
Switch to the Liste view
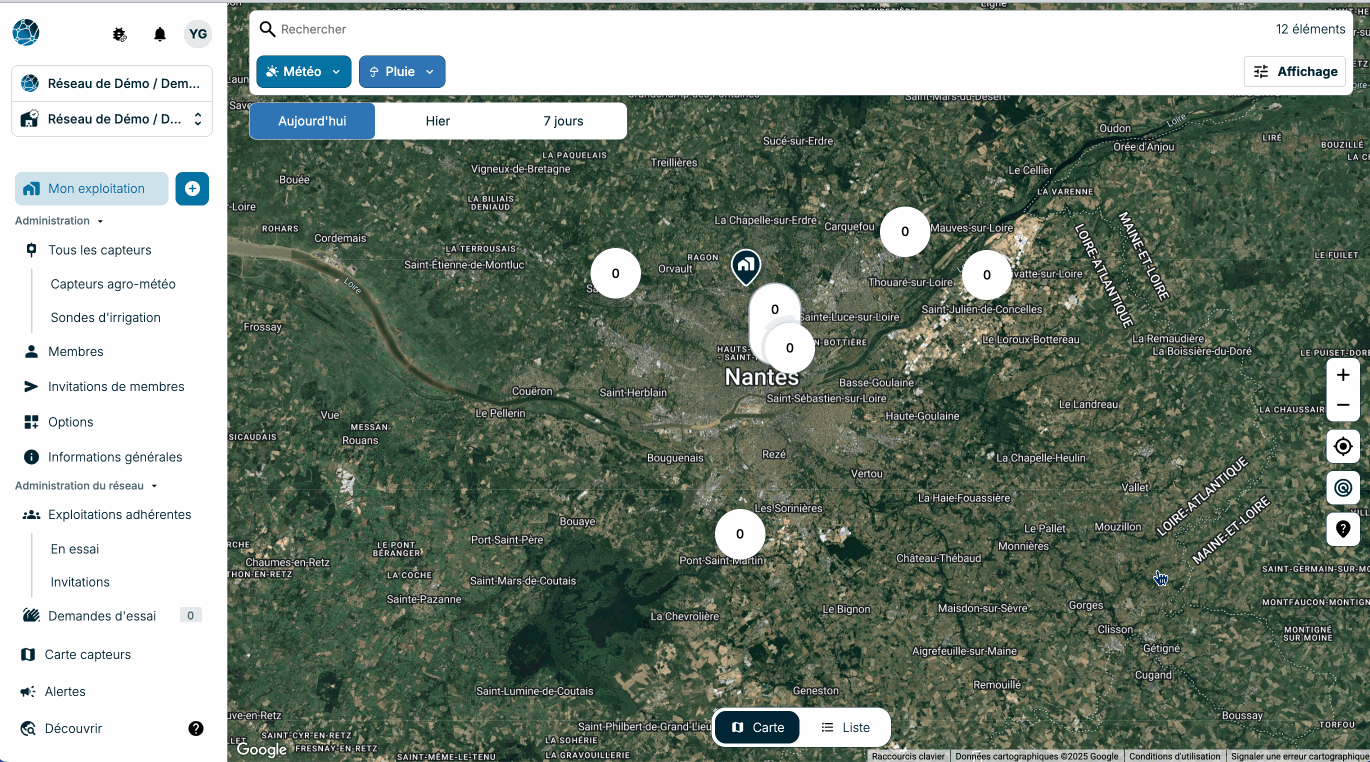[845, 727]
